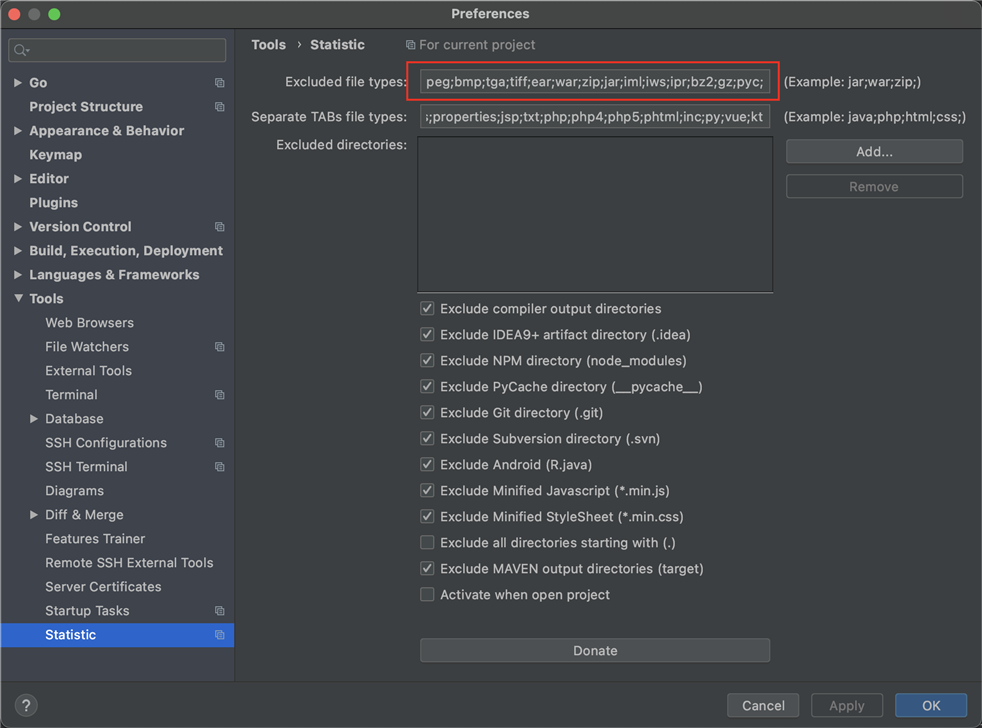Click Add... for excluded directories
Image resolution: width=982 pixels, height=728 pixels.
pos(874,152)
